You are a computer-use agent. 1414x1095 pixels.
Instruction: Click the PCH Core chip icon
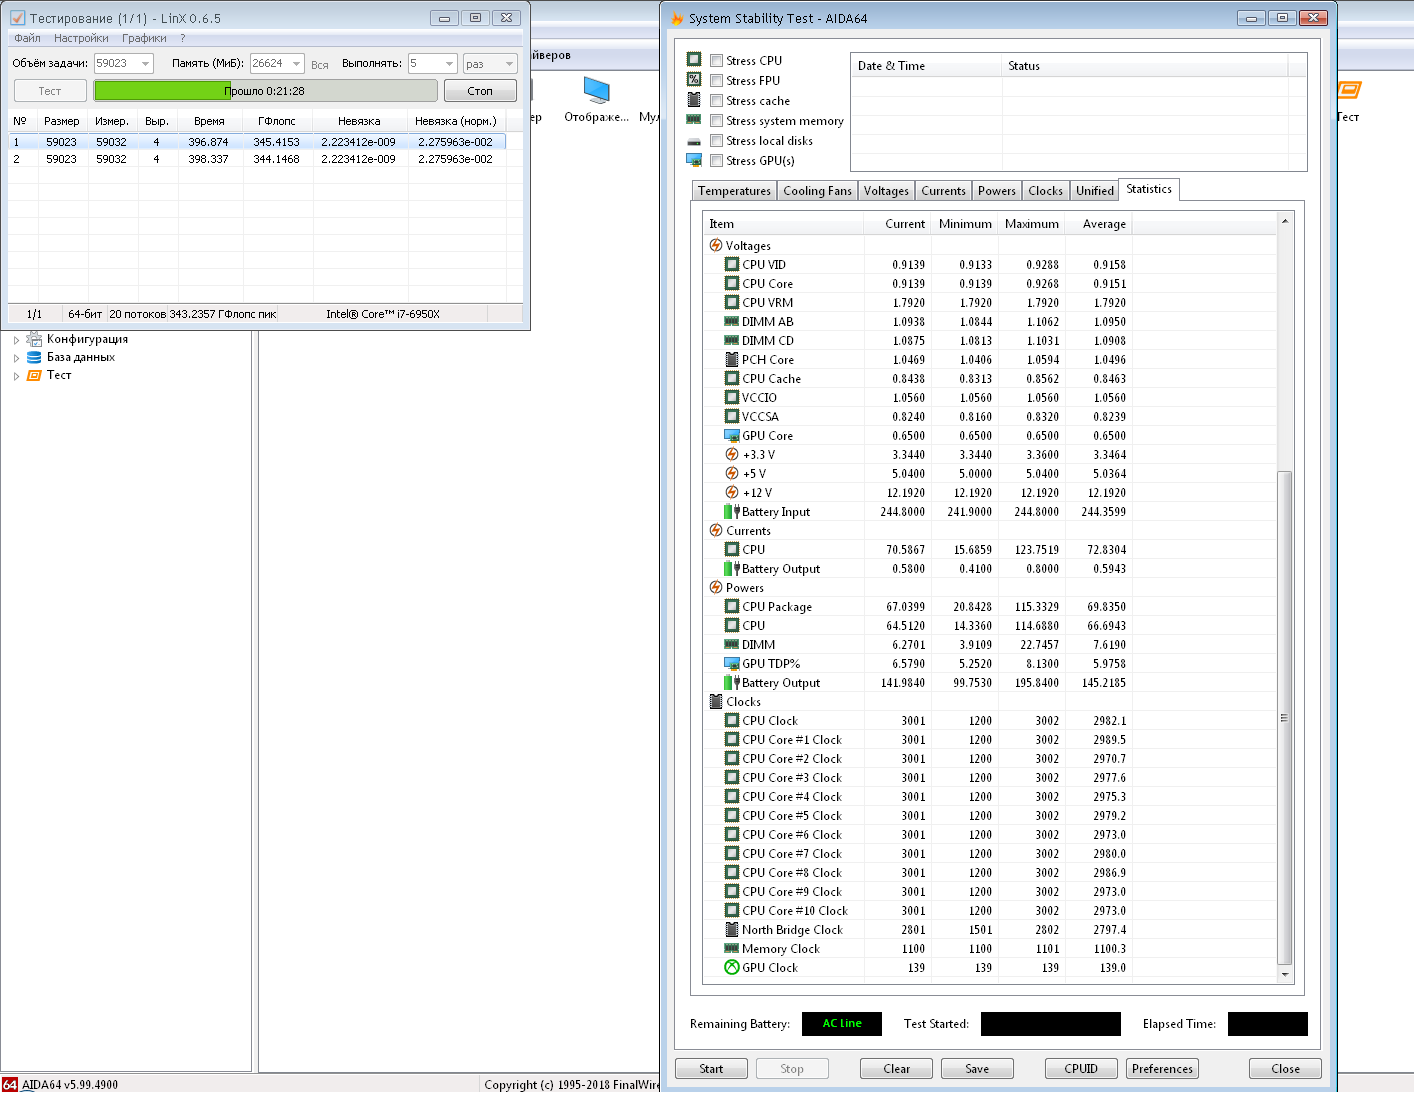pyautogui.click(x=732, y=359)
